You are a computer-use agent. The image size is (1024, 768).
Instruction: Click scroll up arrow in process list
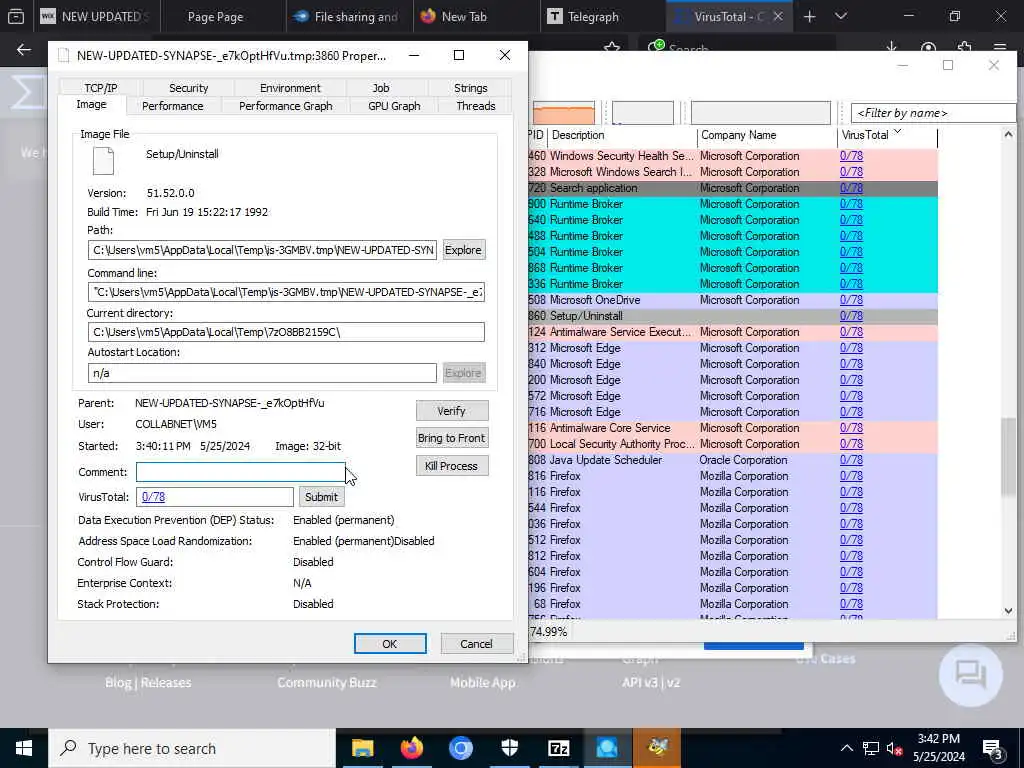coord(1008,135)
